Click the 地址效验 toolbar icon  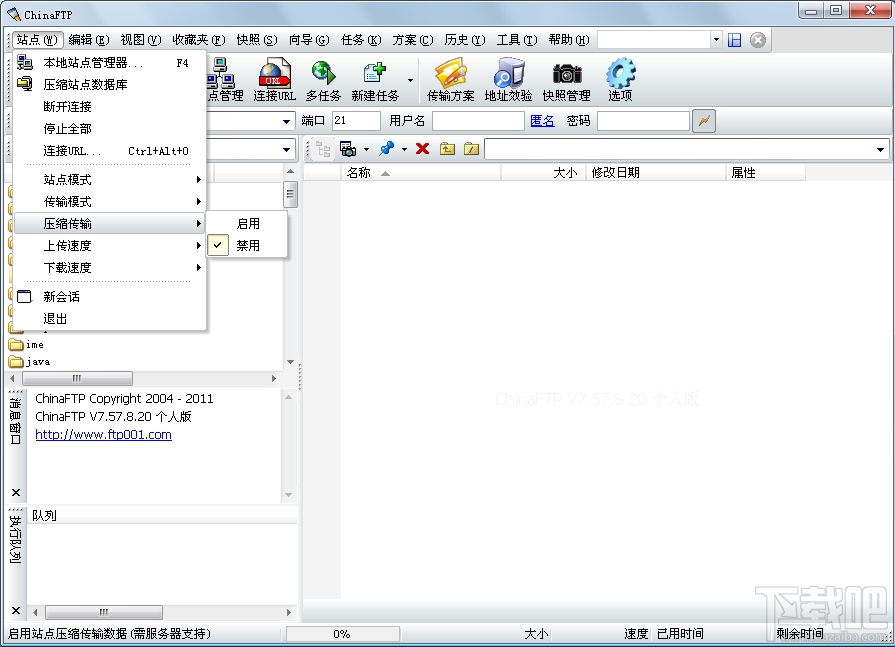(x=508, y=80)
